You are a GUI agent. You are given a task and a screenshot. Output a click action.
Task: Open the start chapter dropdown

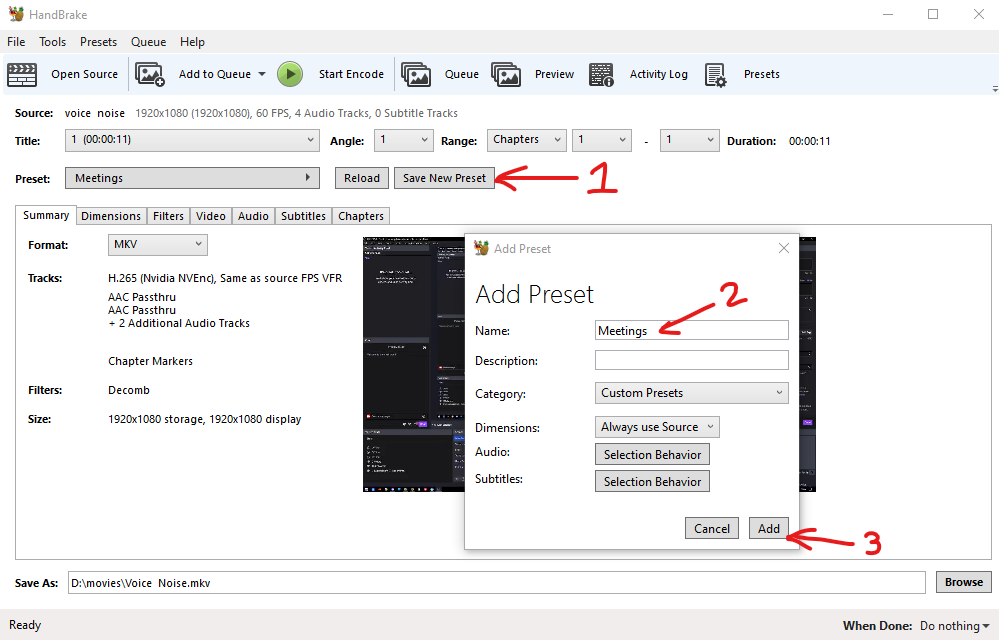tap(601, 140)
